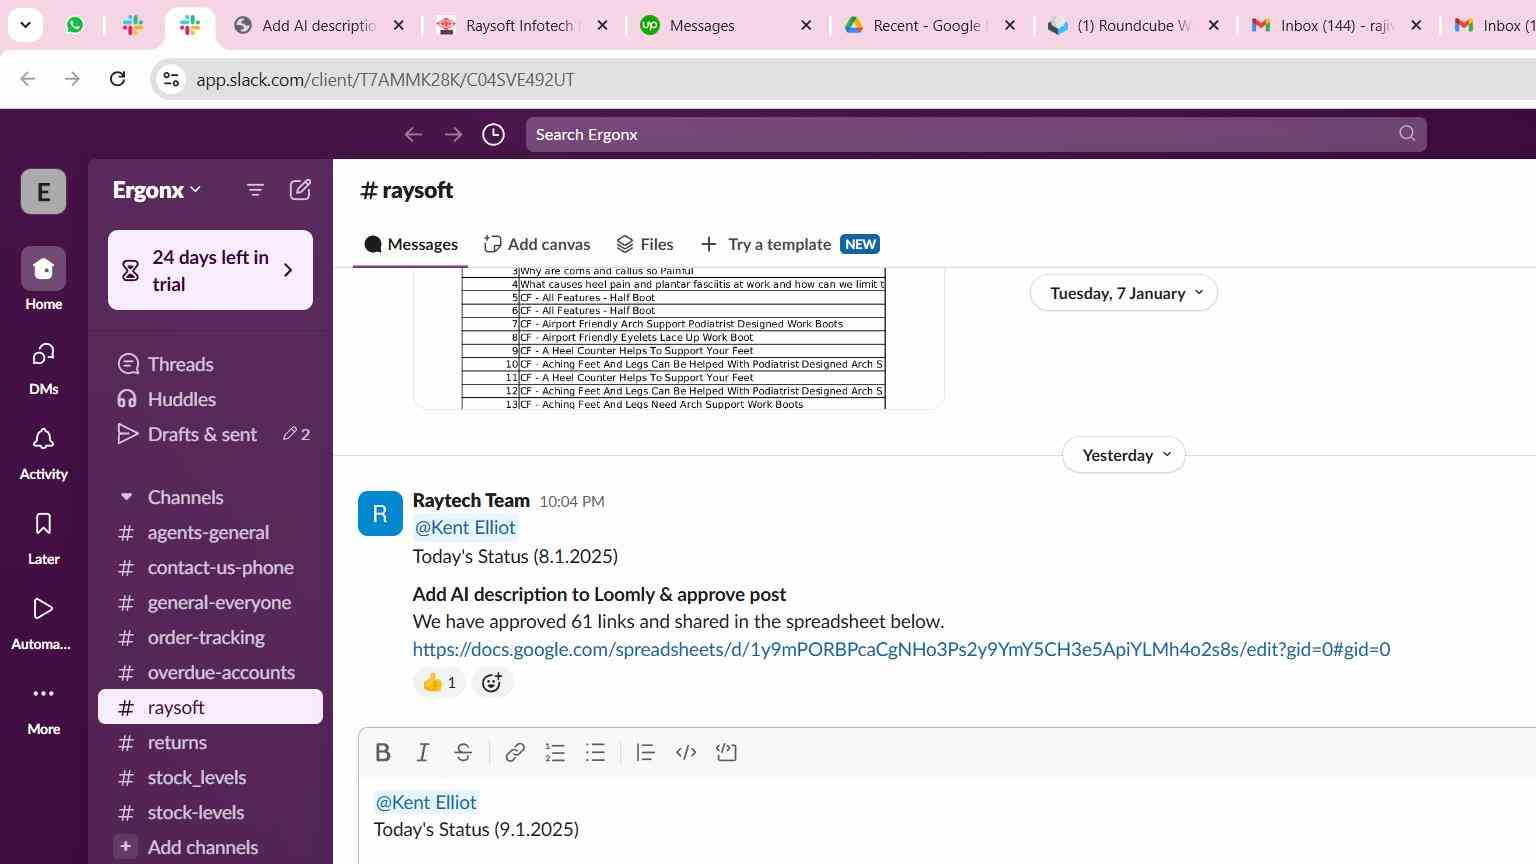Image resolution: width=1536 pixels, height=864 pixels.
Task: Toggle the thumbs up reaction
Action: (x=439, y=683)
